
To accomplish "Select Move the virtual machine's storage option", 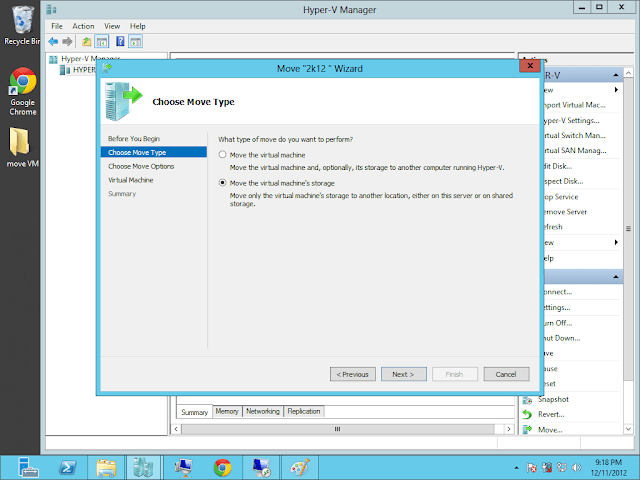I will click(x=223, y=184).
